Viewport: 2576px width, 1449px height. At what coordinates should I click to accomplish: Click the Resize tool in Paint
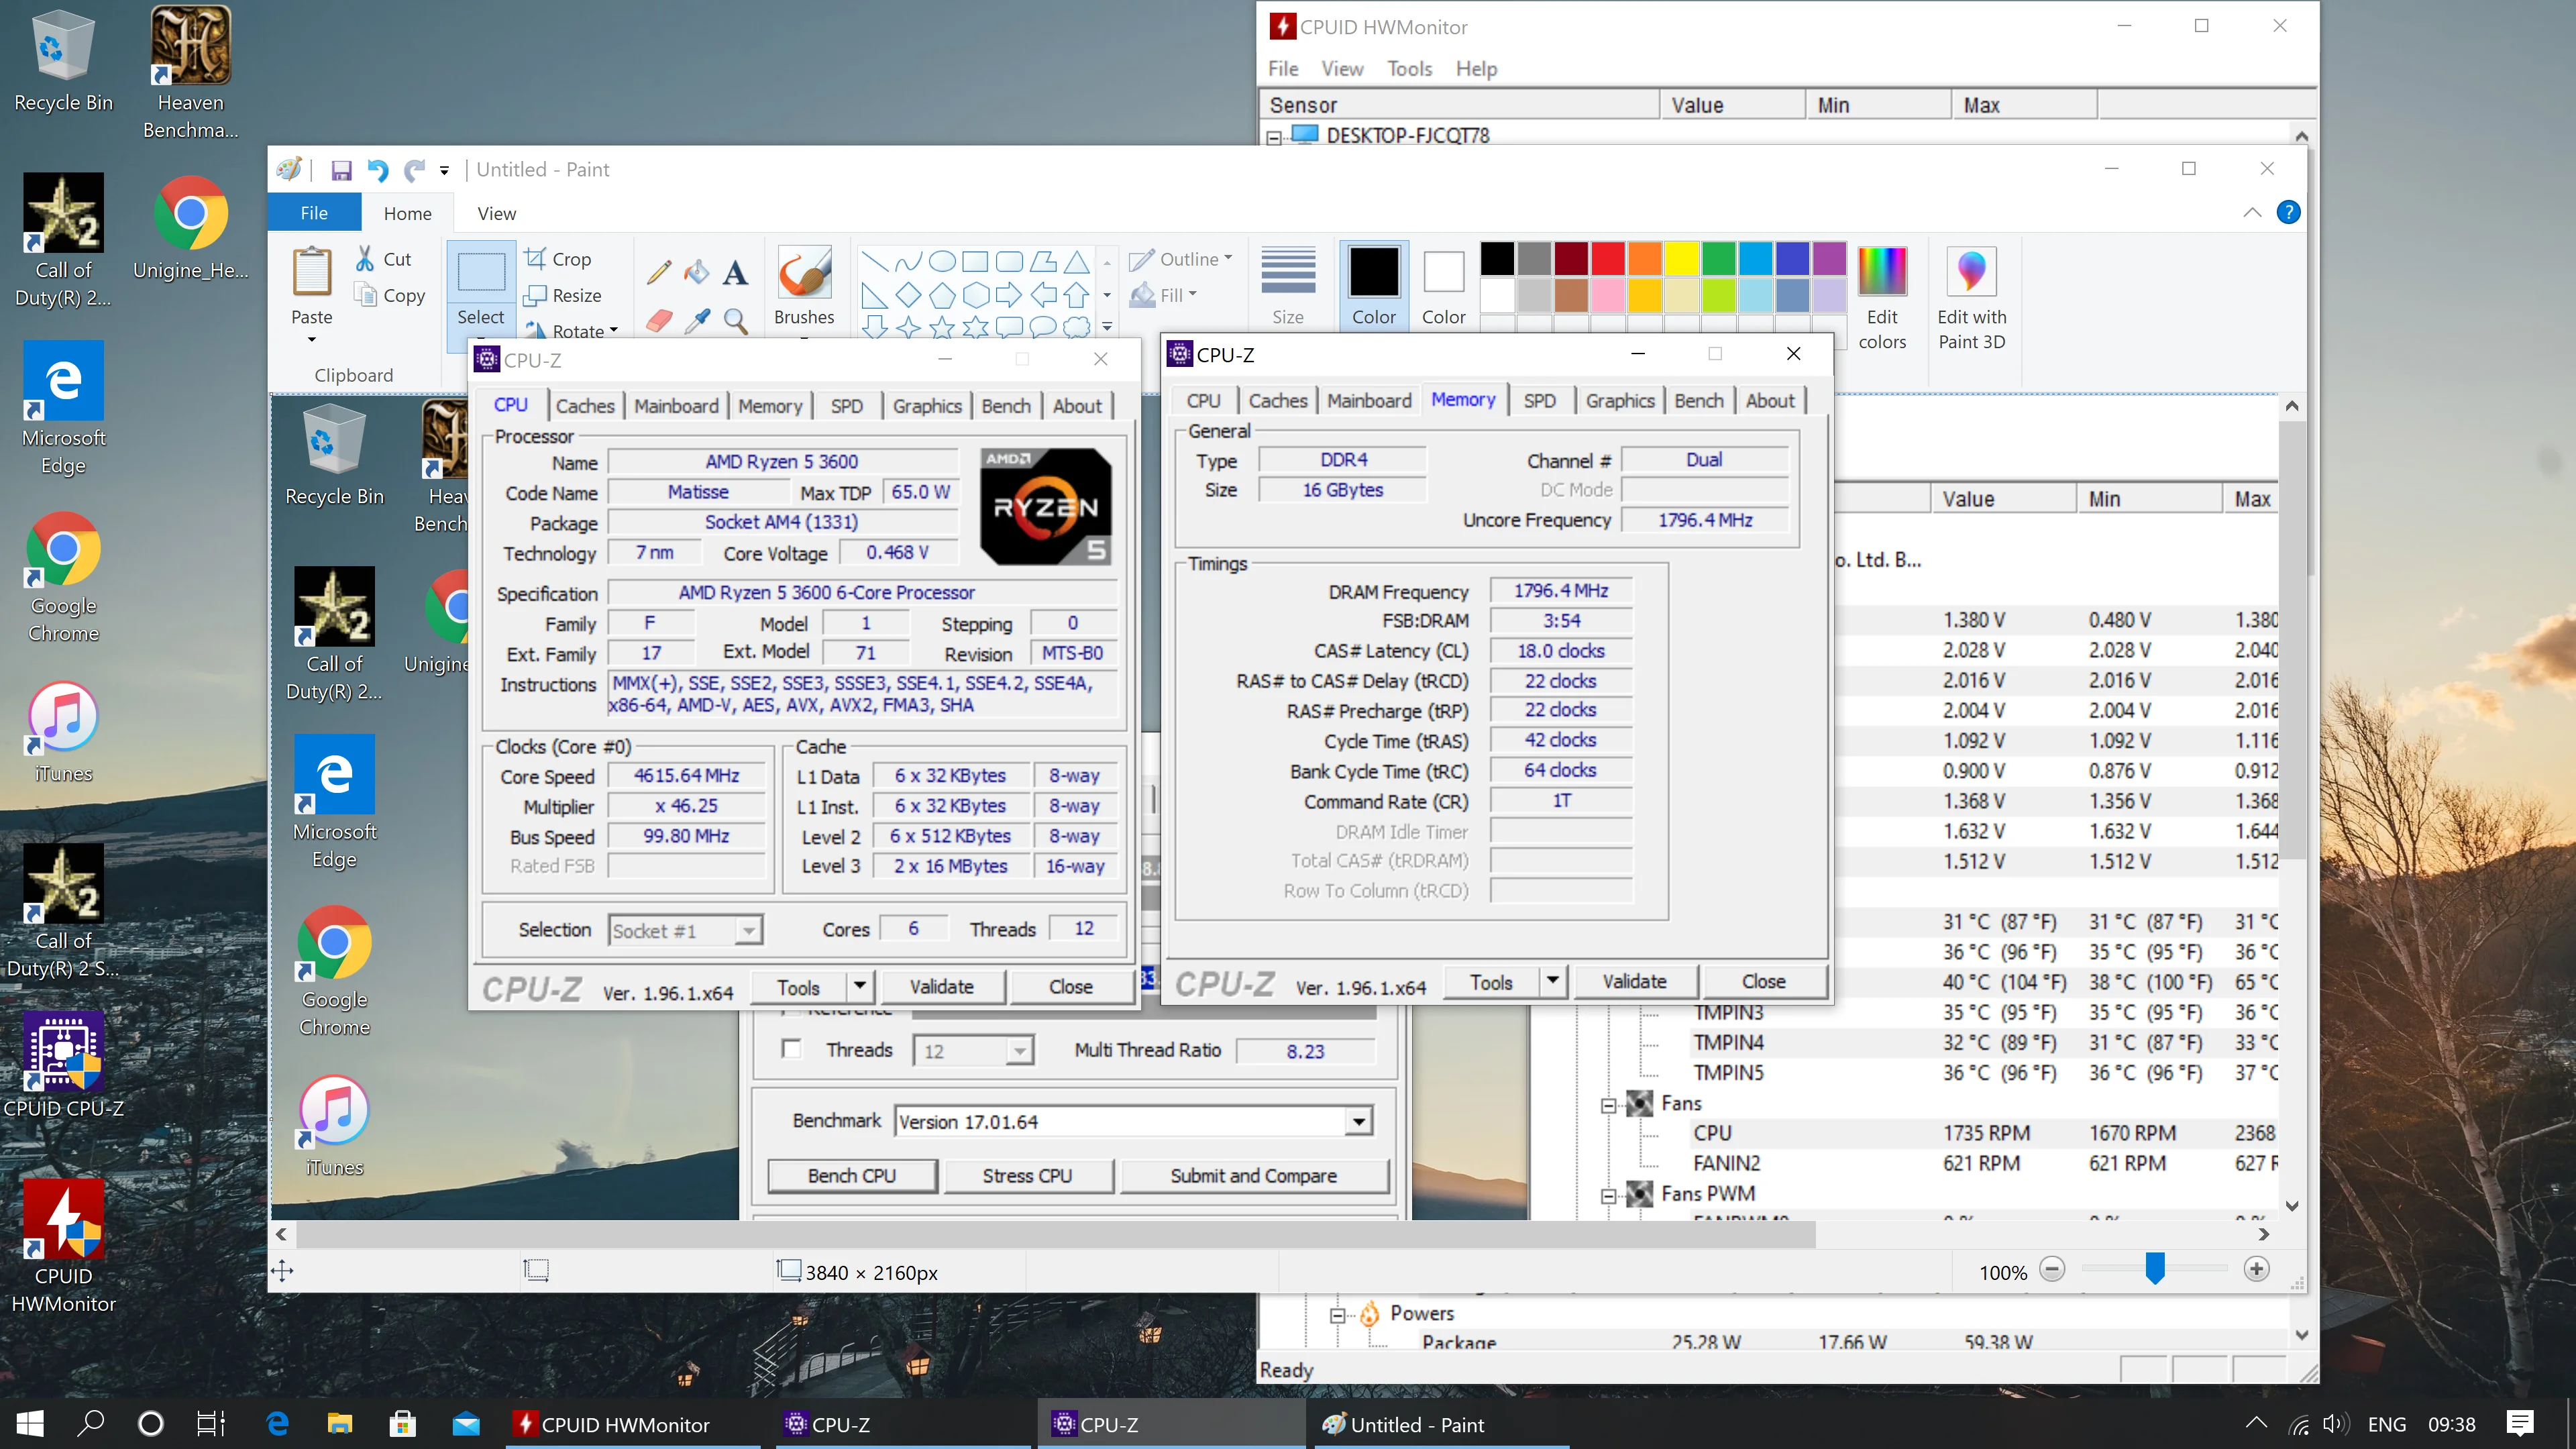564,295
